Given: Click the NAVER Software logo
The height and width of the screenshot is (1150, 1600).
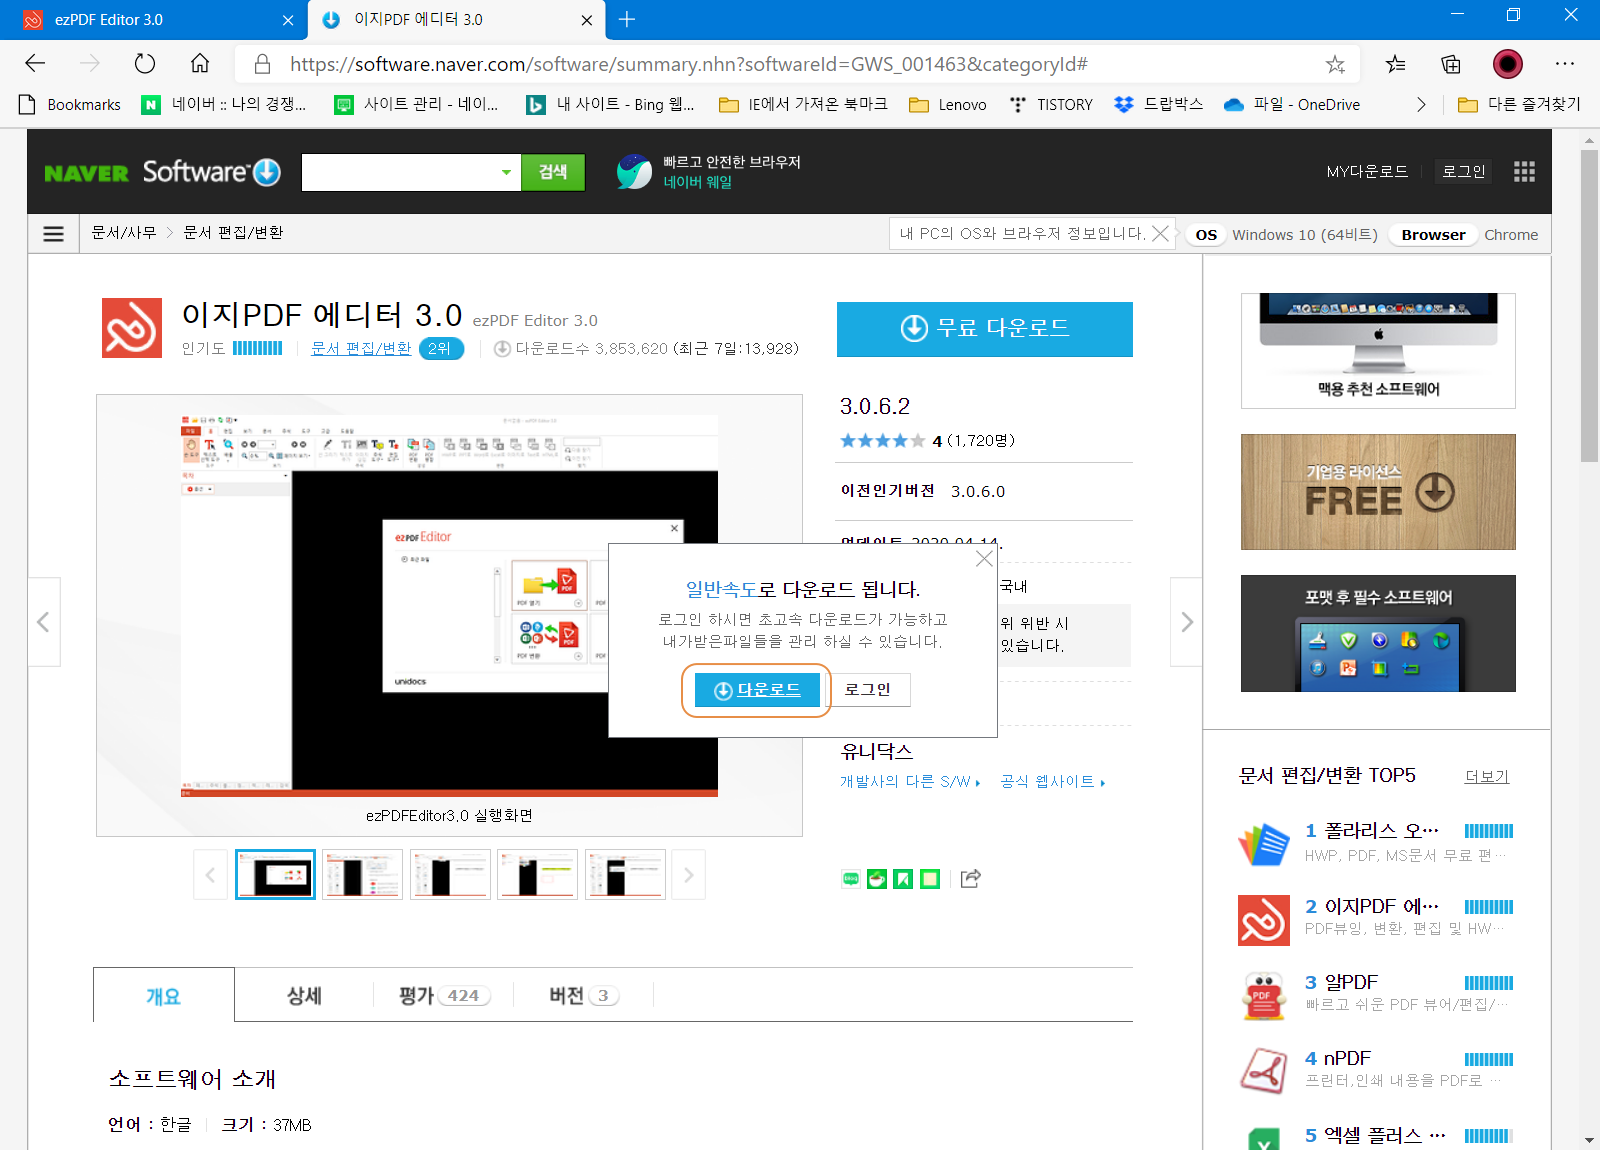Looking at the screenshot, I should (162, 172).
